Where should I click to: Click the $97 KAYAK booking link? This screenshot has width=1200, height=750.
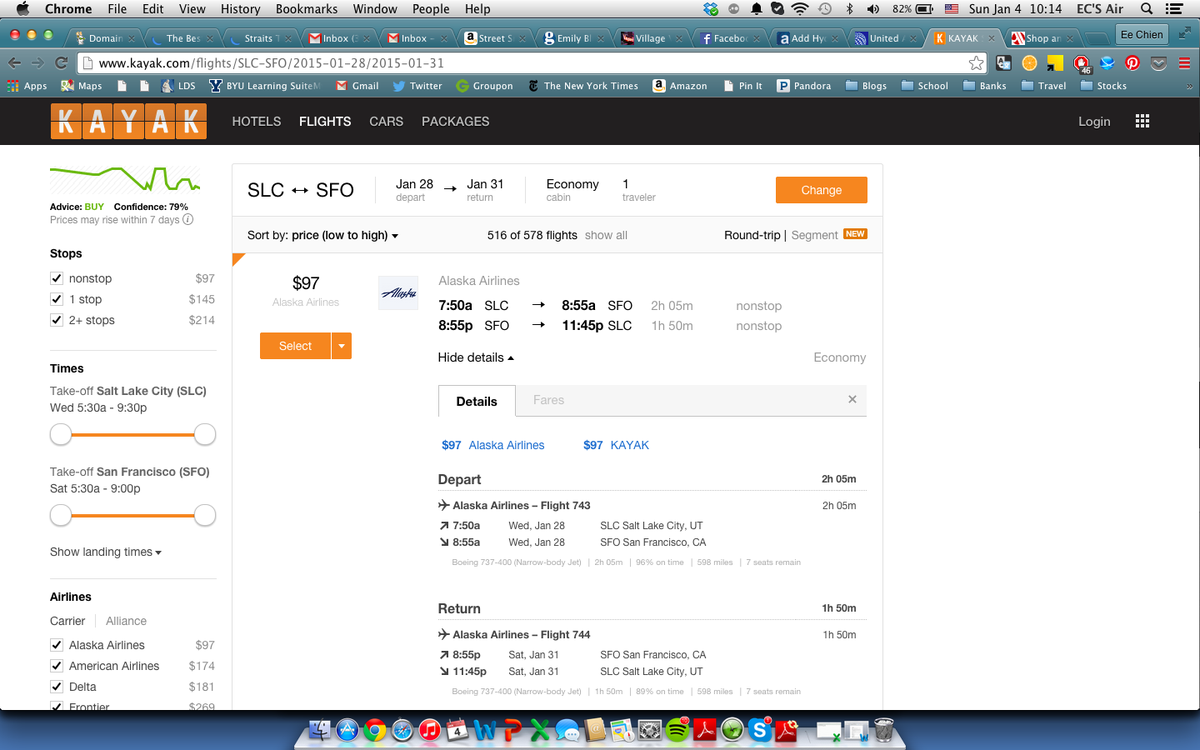point(616,445)
